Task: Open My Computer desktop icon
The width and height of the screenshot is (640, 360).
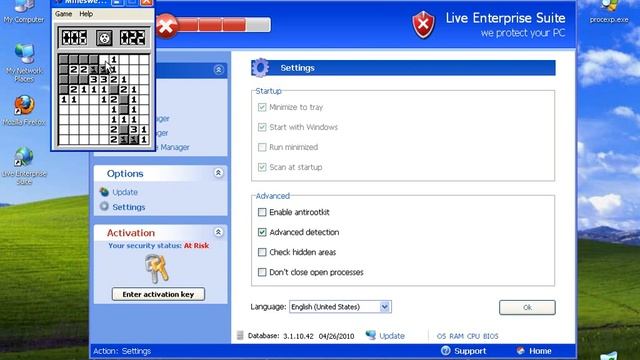Action: (24, 11)
